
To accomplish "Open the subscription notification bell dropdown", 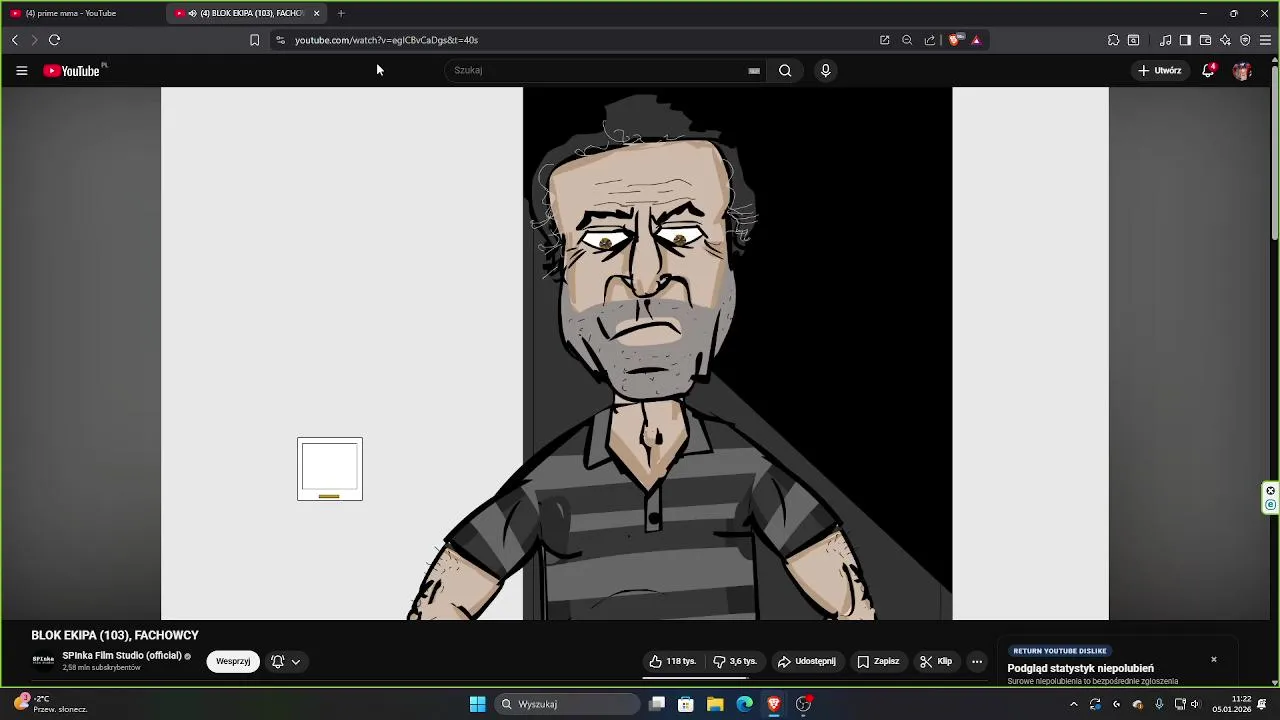I will [x=285, y=661].
